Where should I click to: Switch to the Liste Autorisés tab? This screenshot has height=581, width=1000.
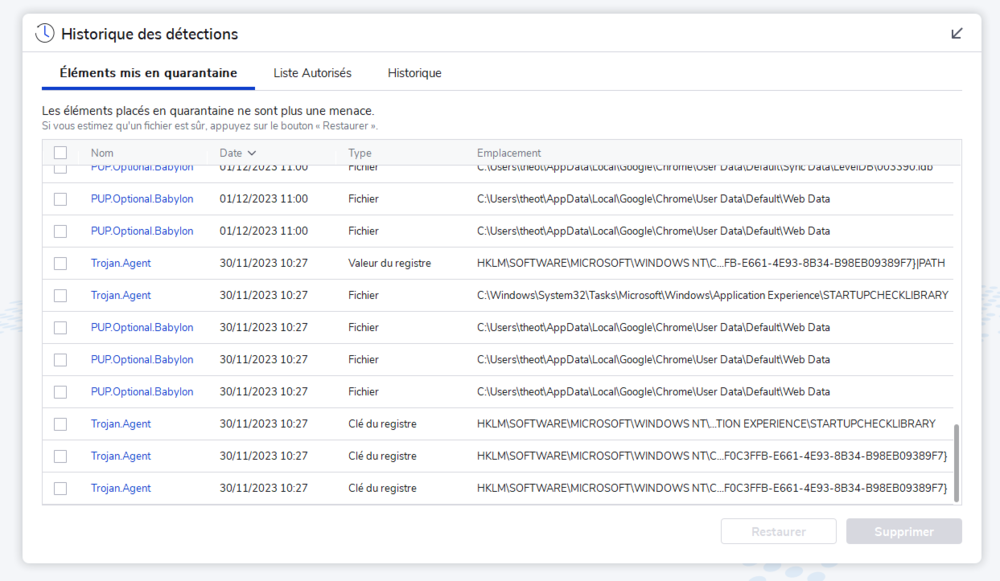[312, 73]
